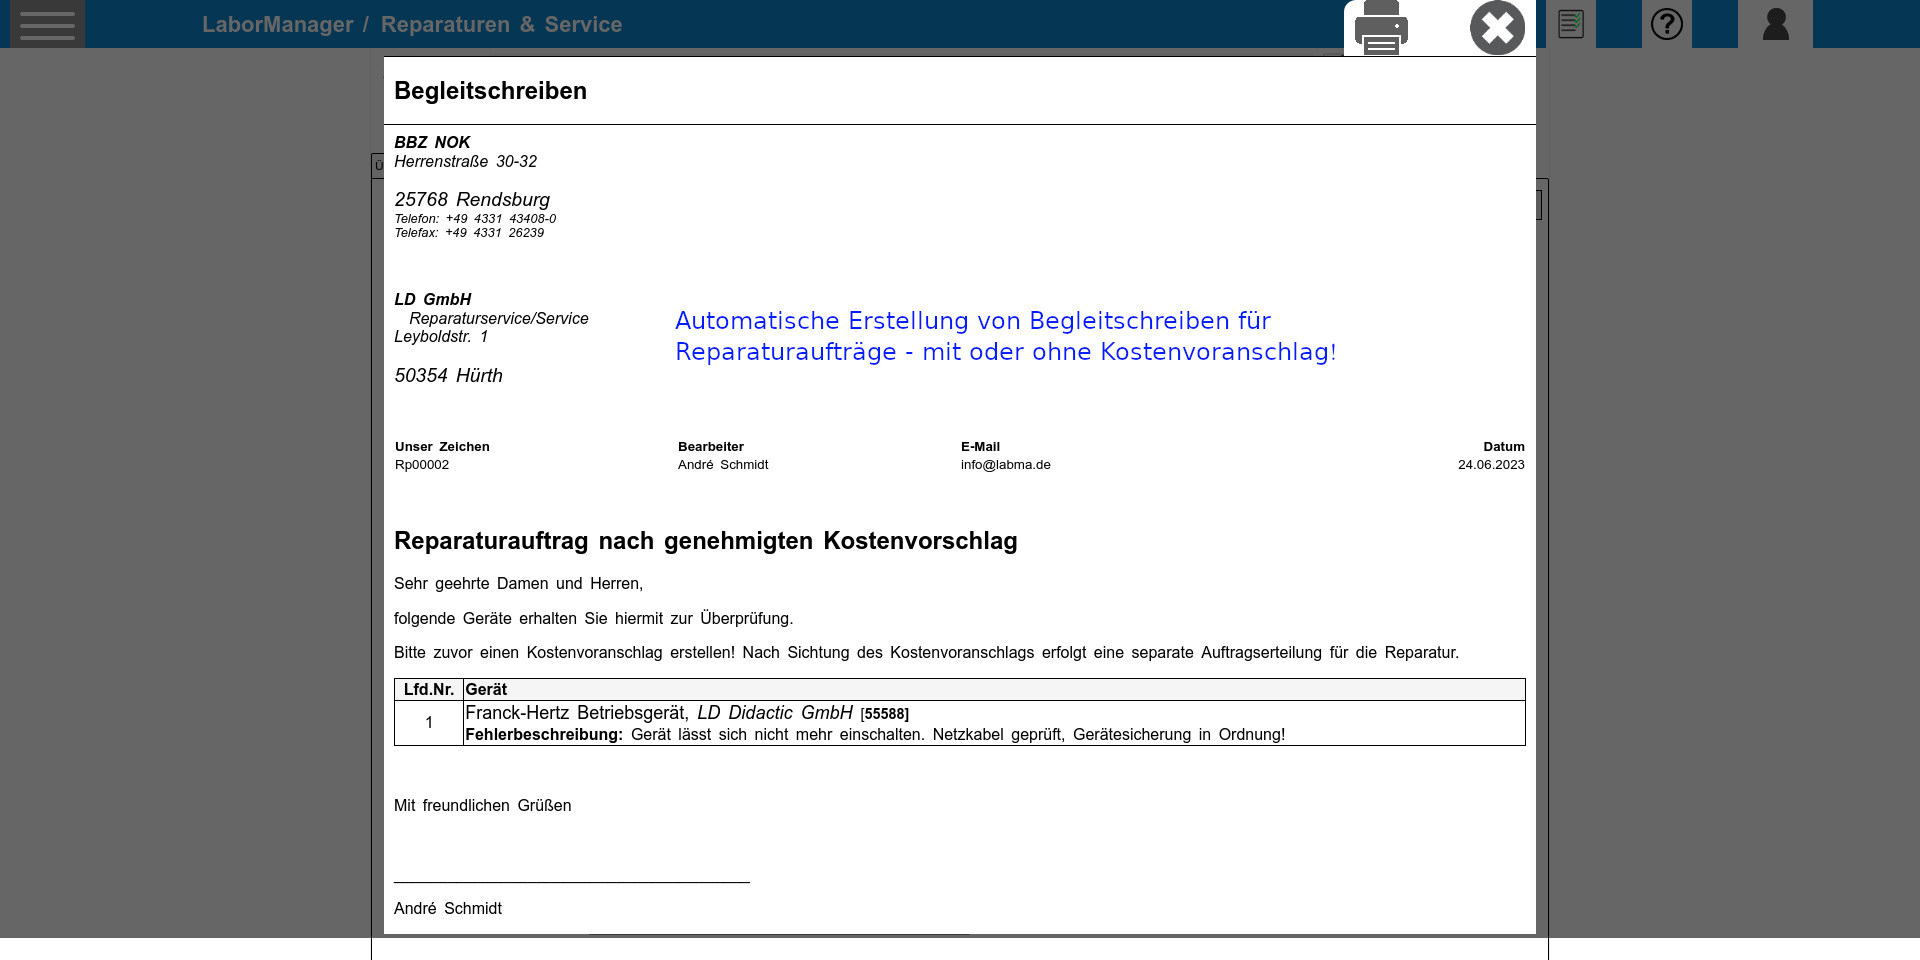Click reference number Rp00002
The image size is (1920, 960).
pyautogui.click(x=422, y=465)
